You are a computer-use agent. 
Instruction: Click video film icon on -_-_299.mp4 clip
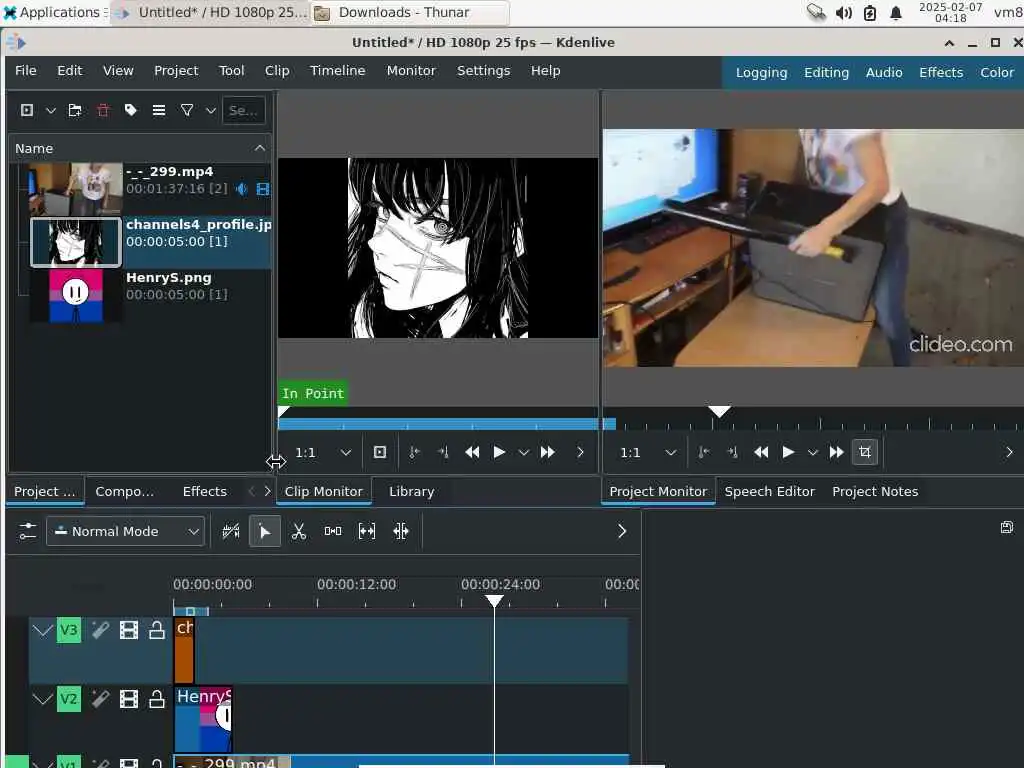(263, 189)
